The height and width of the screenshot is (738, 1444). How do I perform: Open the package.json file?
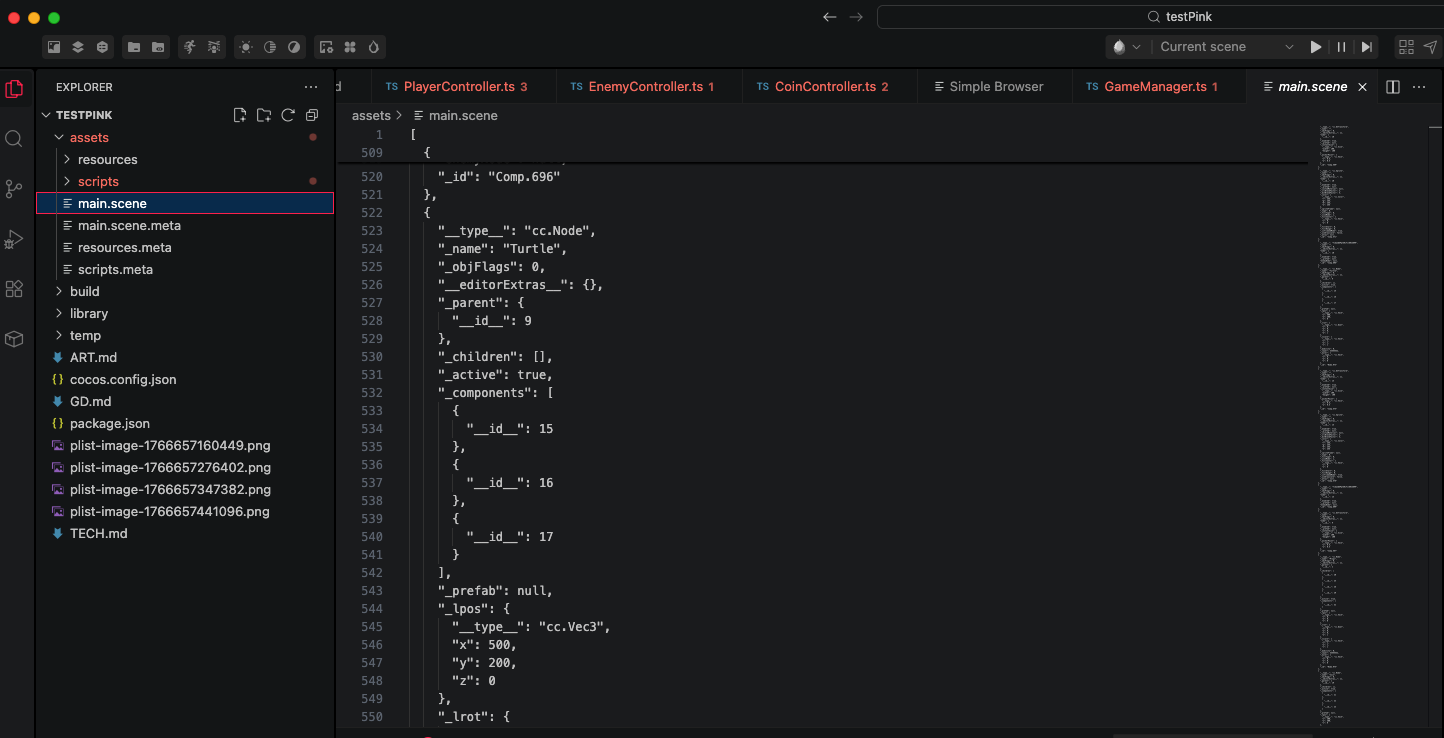point(109,423)
